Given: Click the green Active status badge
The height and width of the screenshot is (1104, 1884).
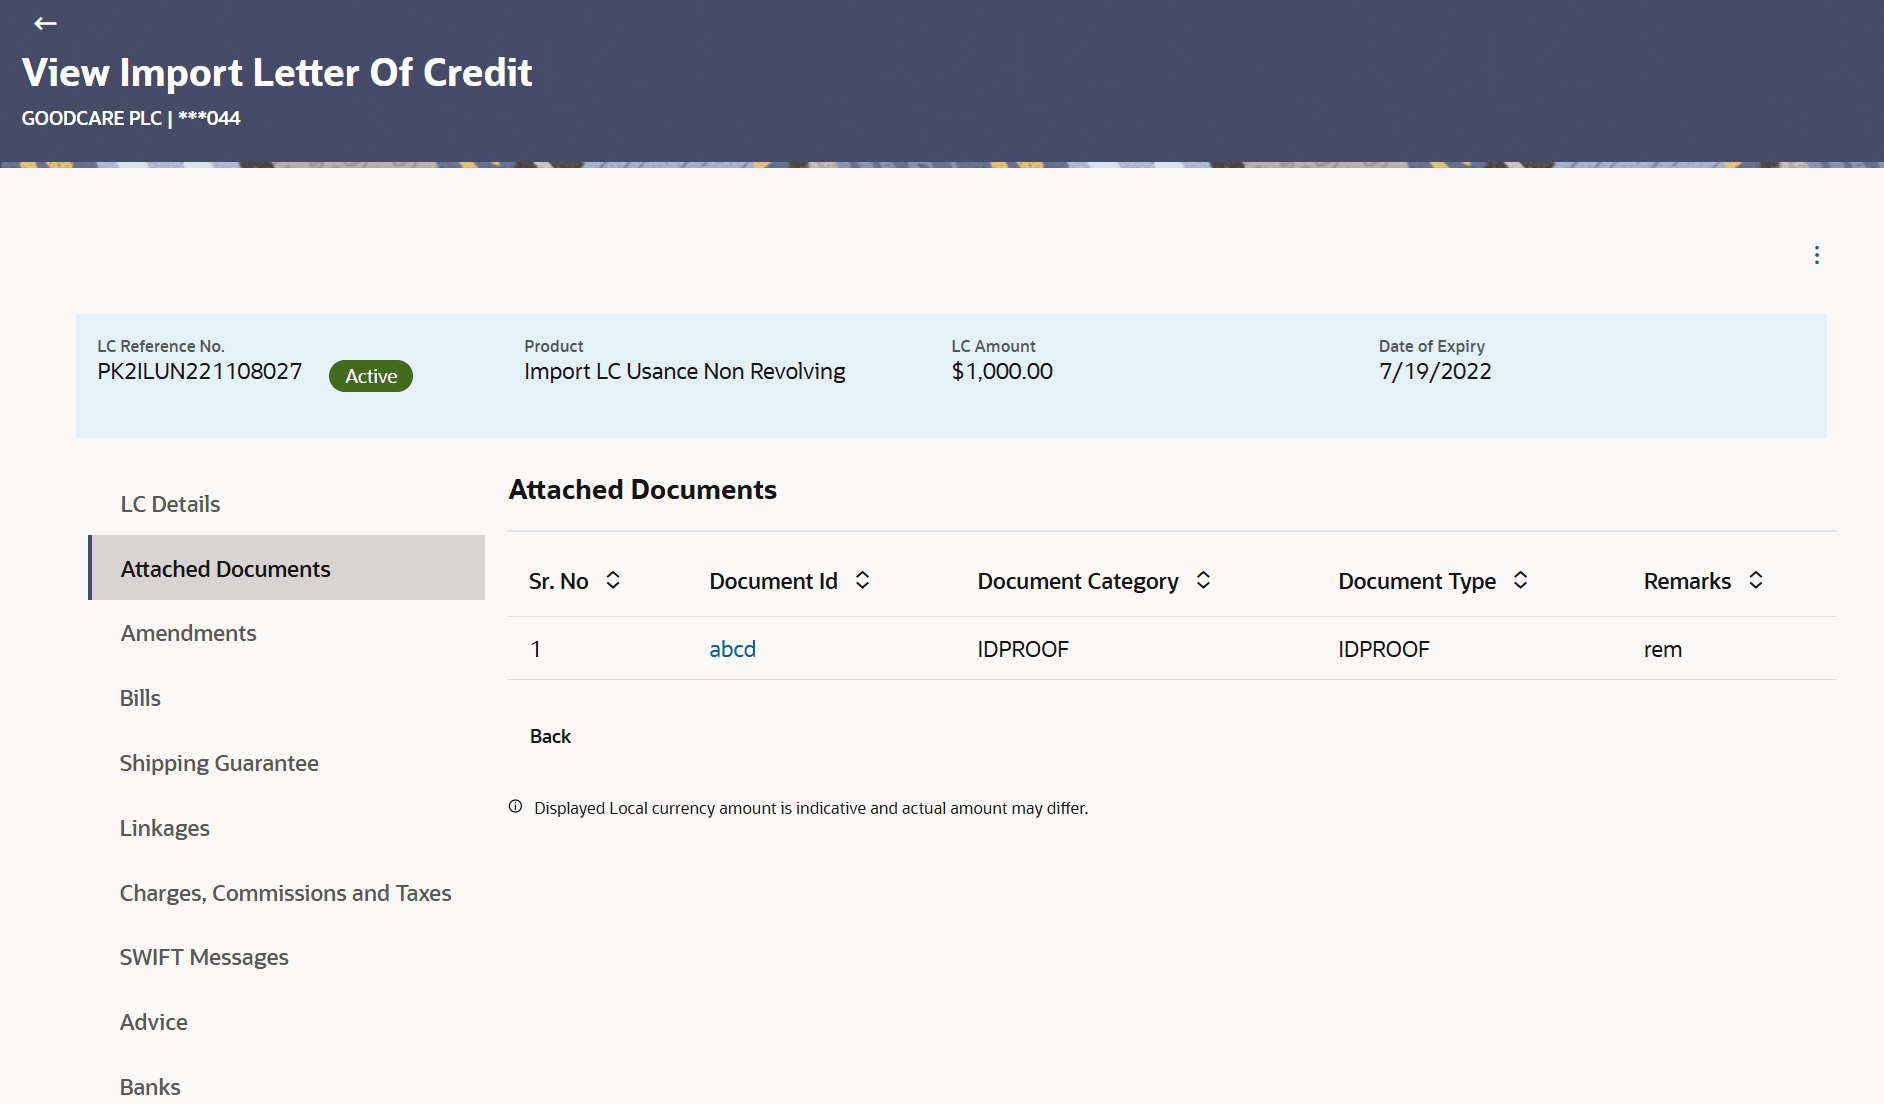Looking at the screenshot, I should 371,376.
